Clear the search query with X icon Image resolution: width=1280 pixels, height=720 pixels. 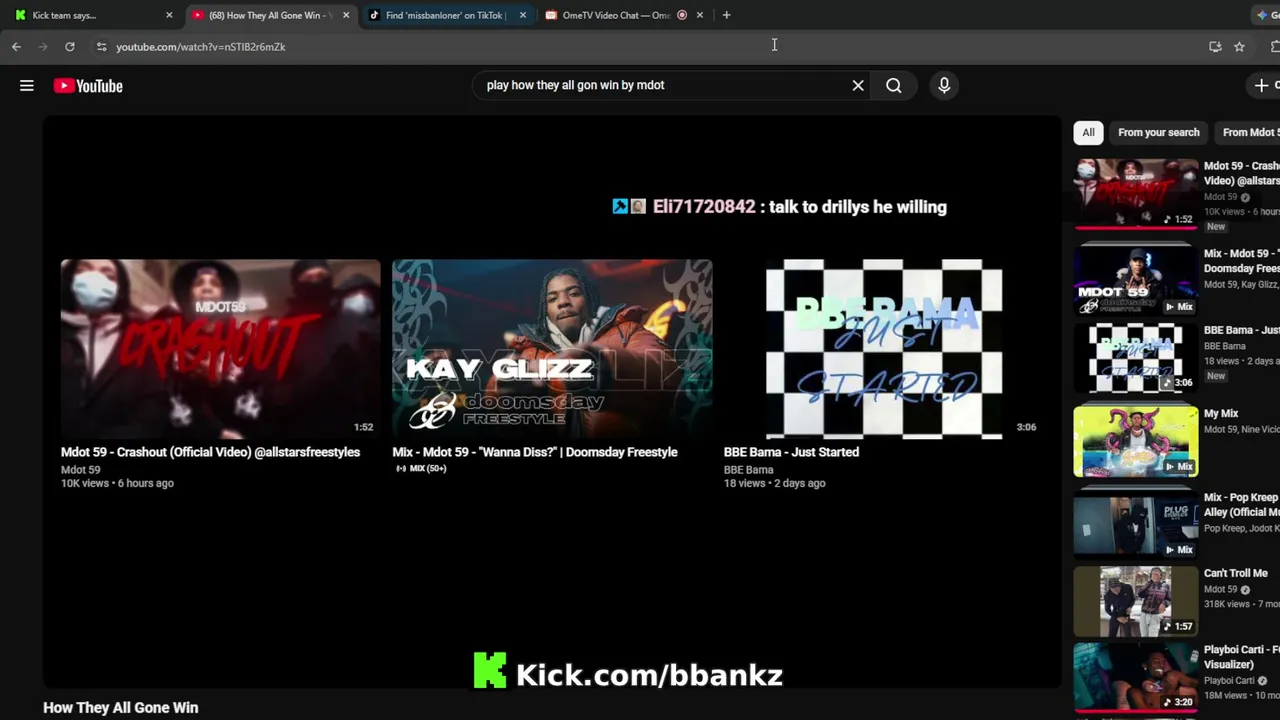pyautogui.click(x=858, y=86)
